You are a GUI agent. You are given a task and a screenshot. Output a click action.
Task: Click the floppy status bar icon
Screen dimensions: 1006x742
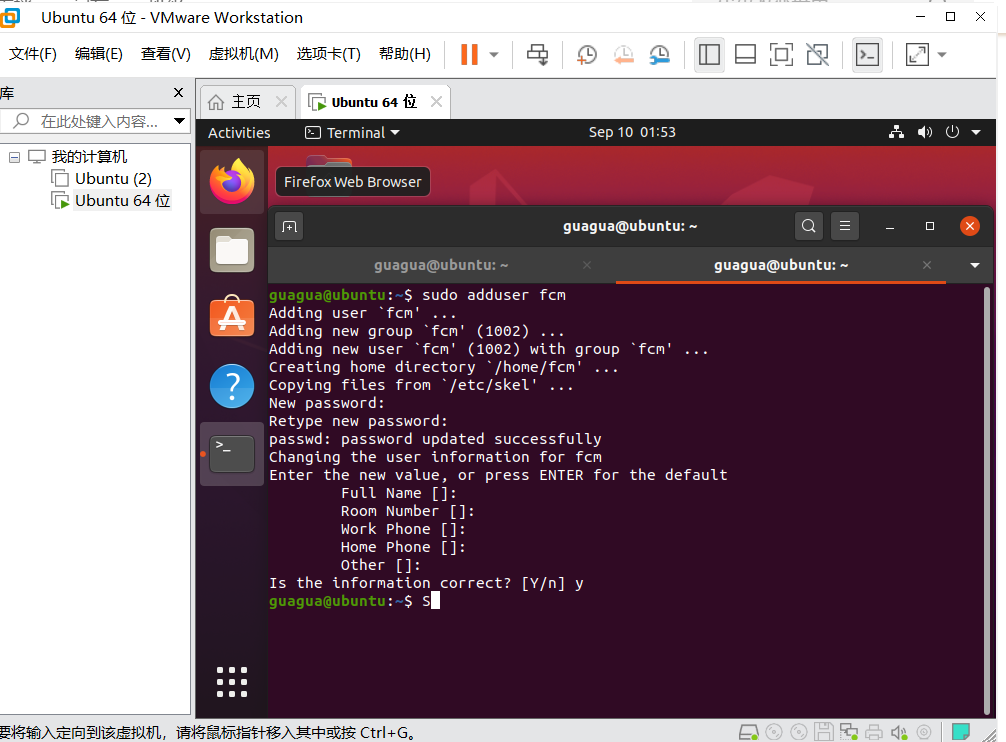point(824,732)
